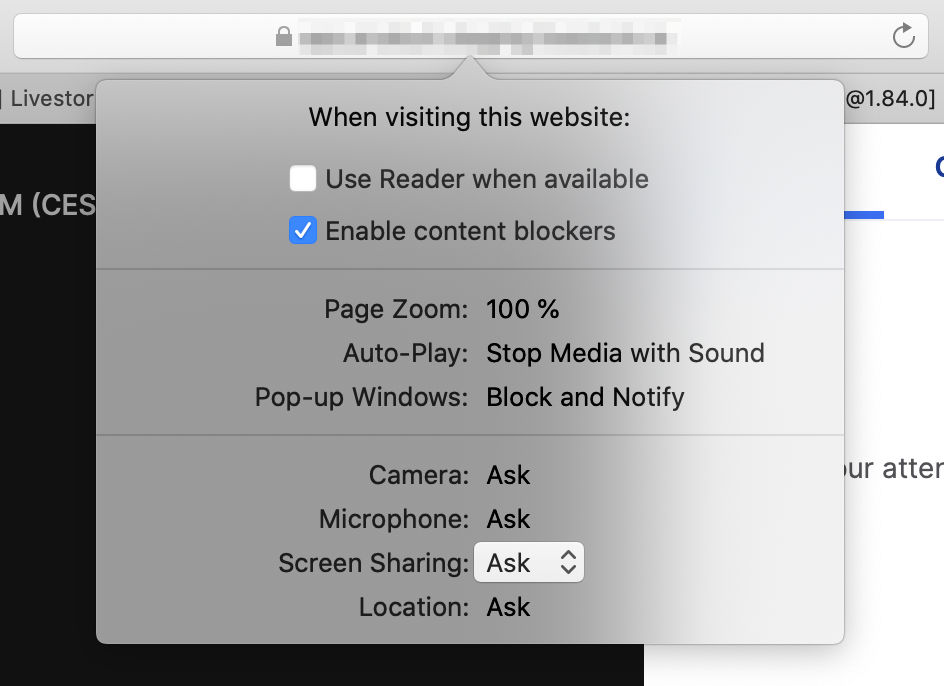Open the Page Zoom setting showing 100 %

(522, 309)
